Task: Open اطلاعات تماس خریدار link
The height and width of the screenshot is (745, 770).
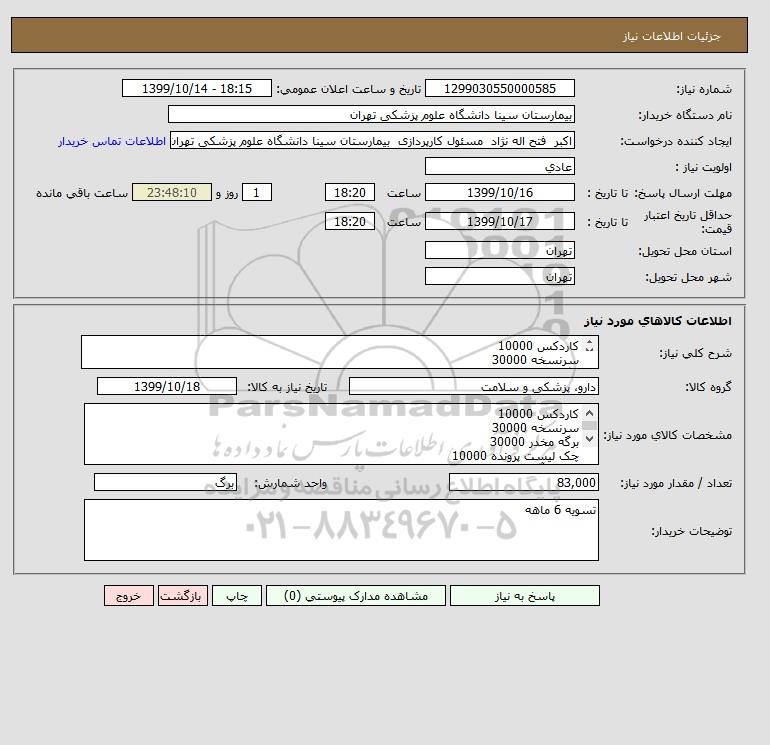Action: point(112,141)
